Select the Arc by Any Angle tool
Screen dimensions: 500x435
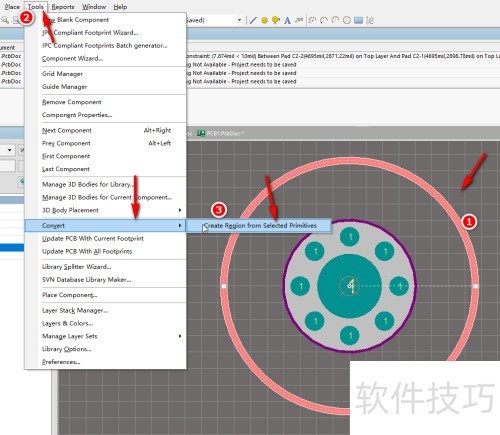point(335,20)
